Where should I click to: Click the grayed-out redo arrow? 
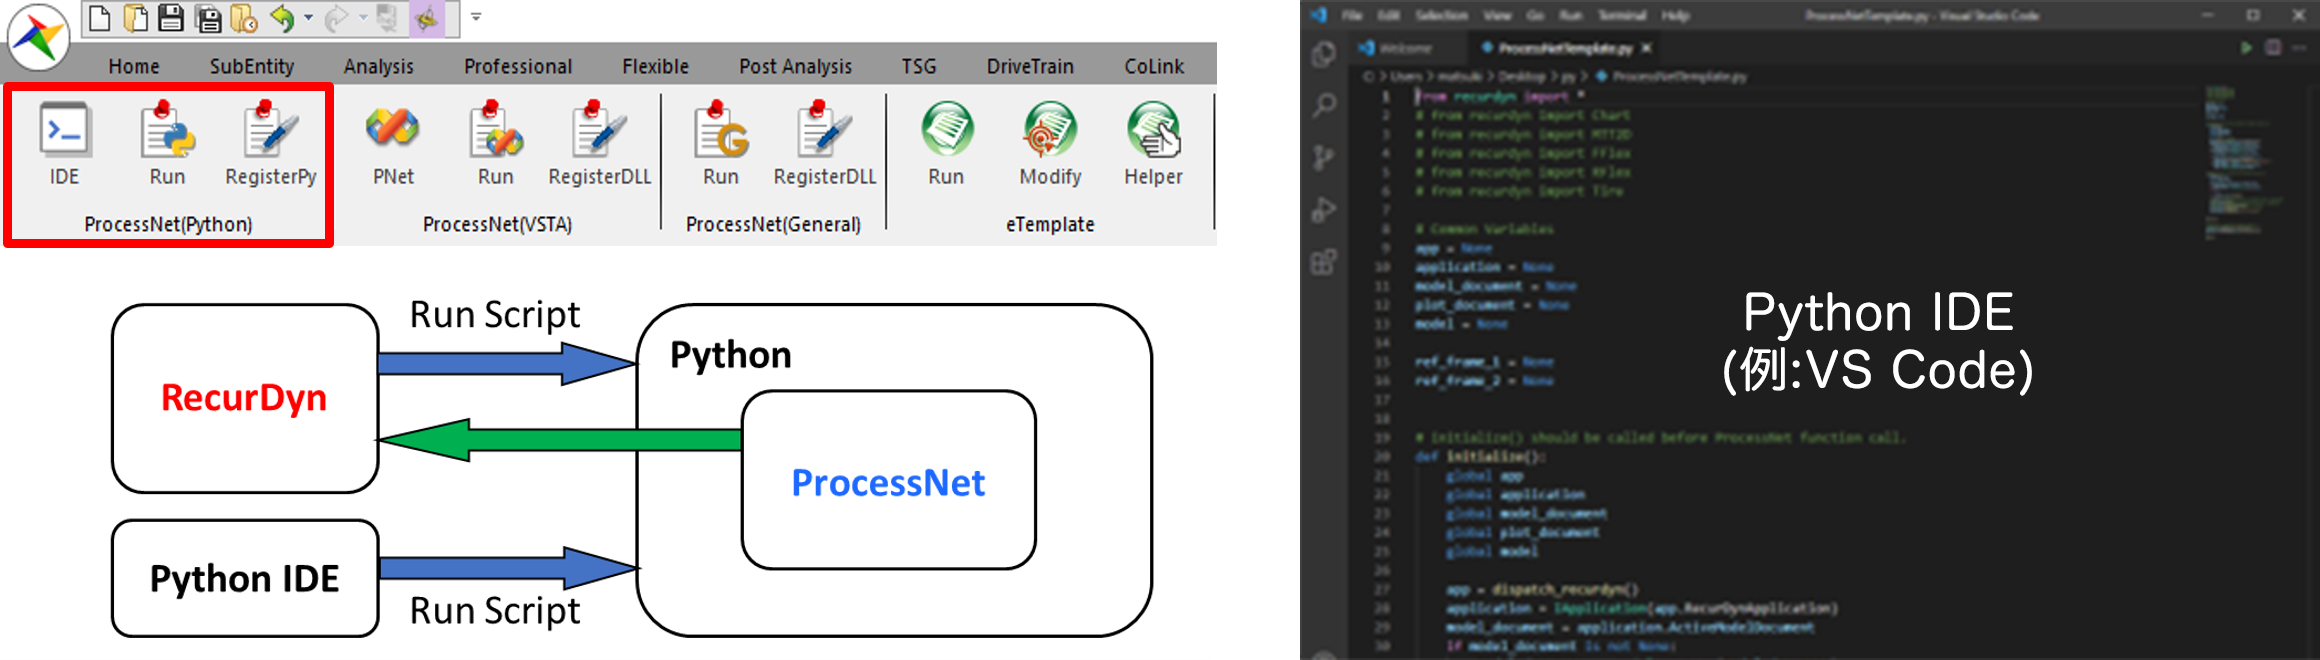337,17
